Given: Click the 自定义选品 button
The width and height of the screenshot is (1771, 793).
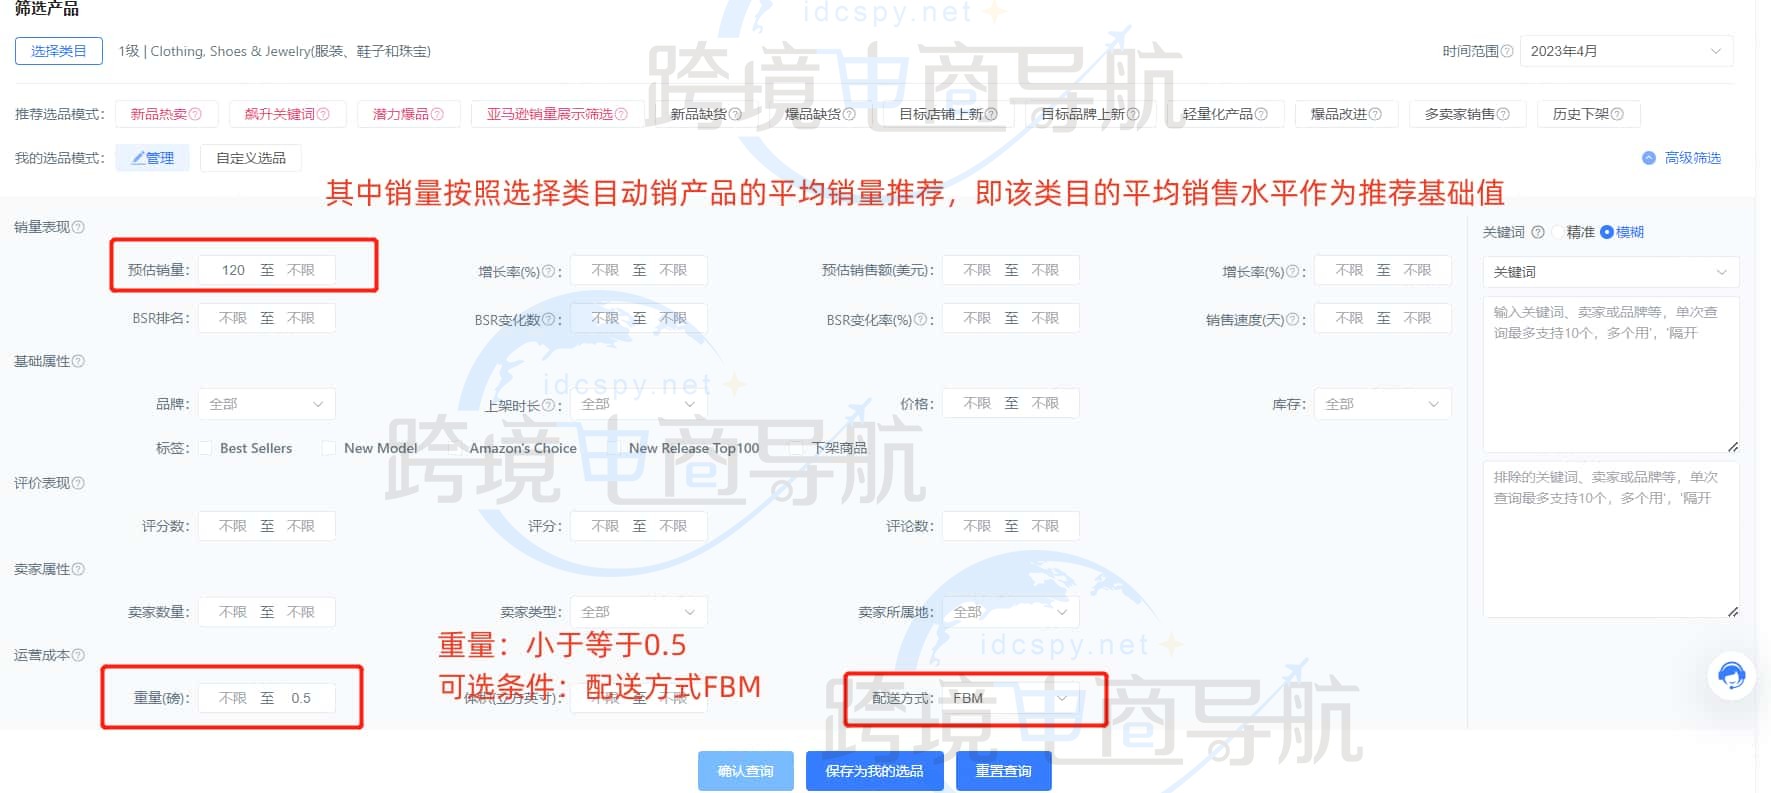Looking at the screenshot, I should click(x=251, y=158).
